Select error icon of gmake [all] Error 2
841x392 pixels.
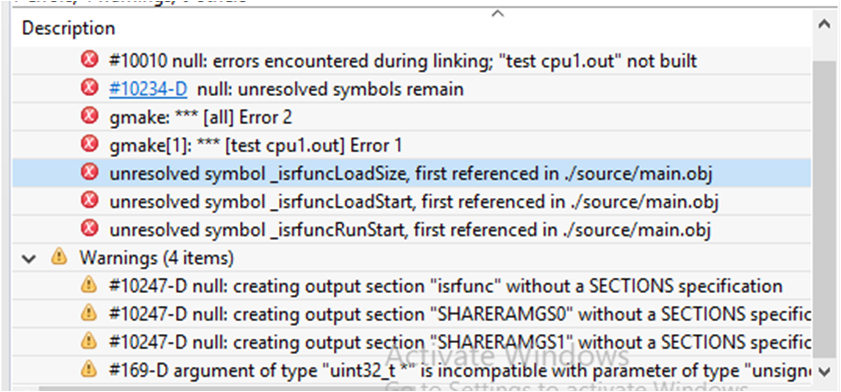89,116
